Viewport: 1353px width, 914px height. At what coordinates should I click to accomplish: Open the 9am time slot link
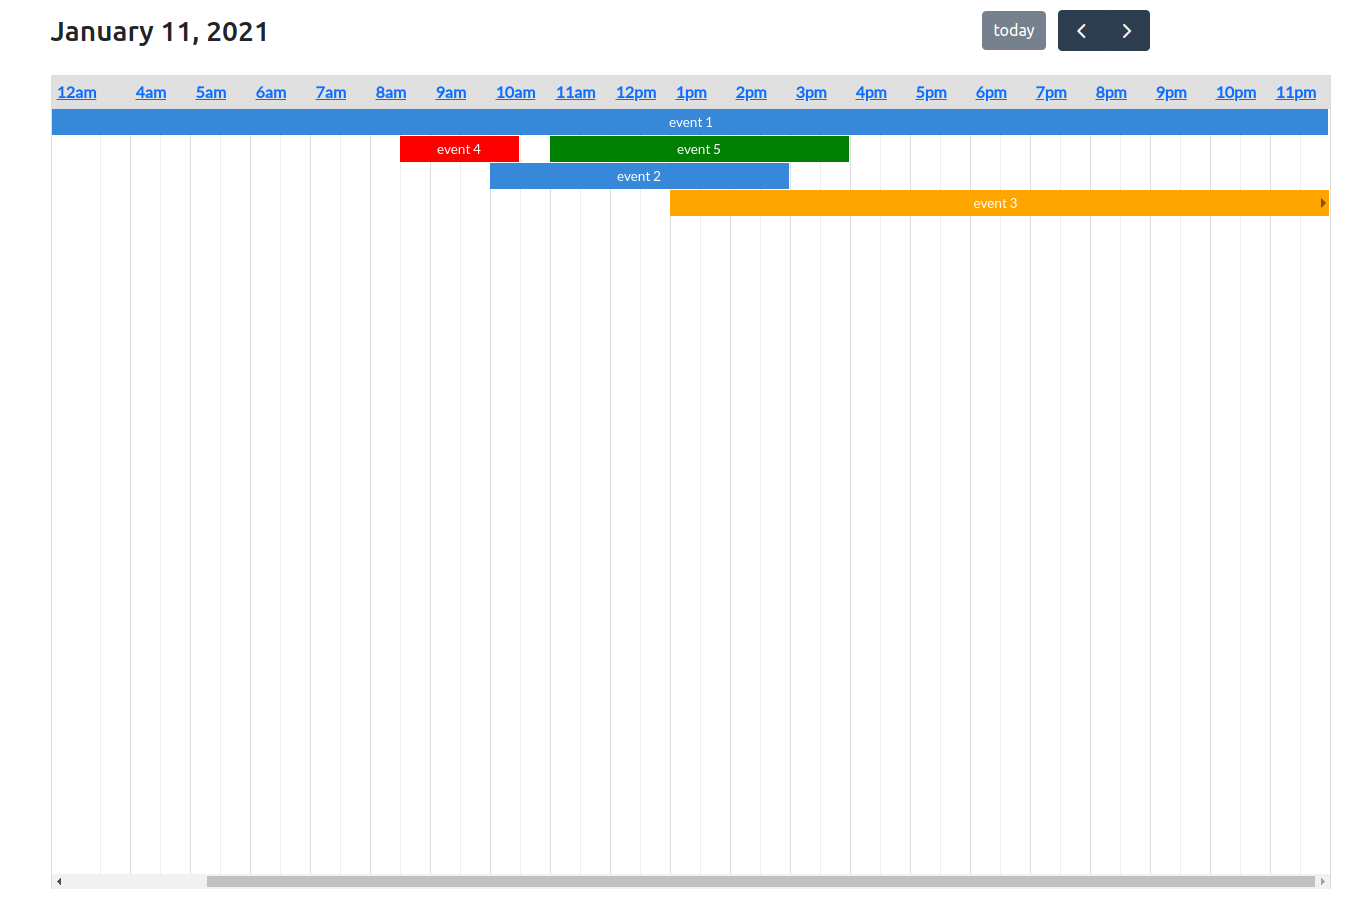(450, 92)
